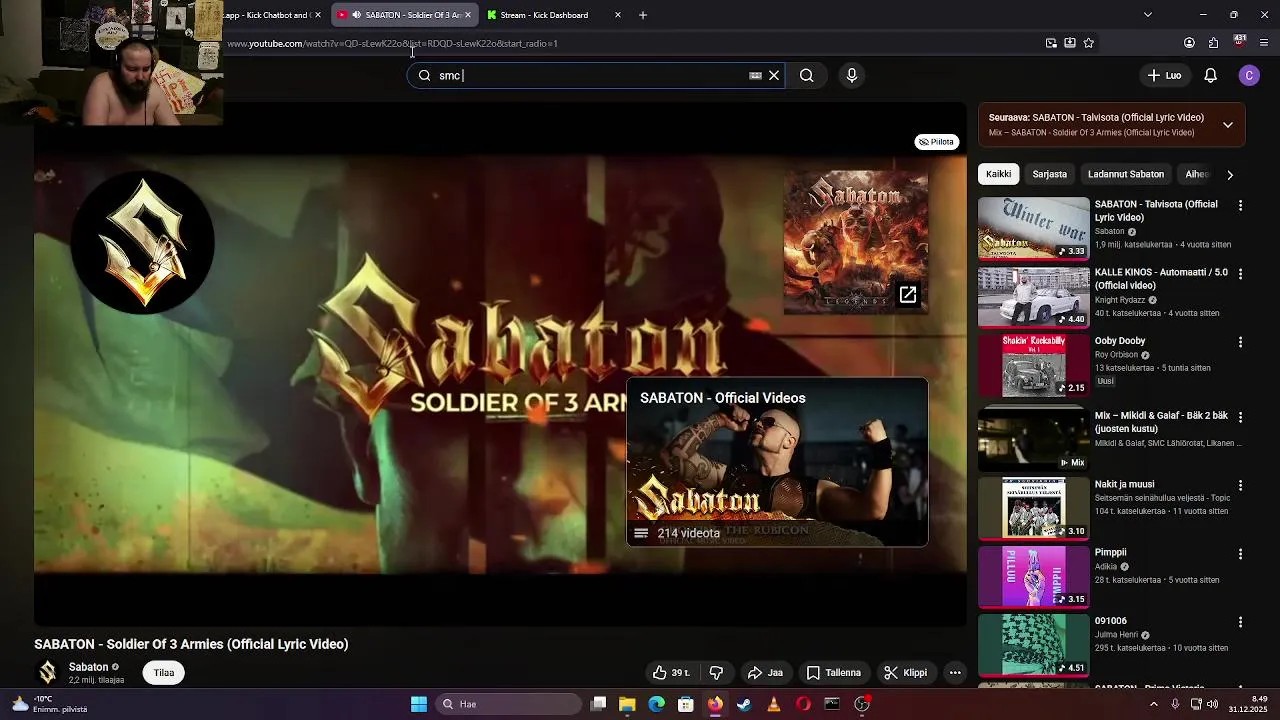This screenshot has width=1280, height=720.
Task: Open the Pimppii video title
Action: 1110,552
